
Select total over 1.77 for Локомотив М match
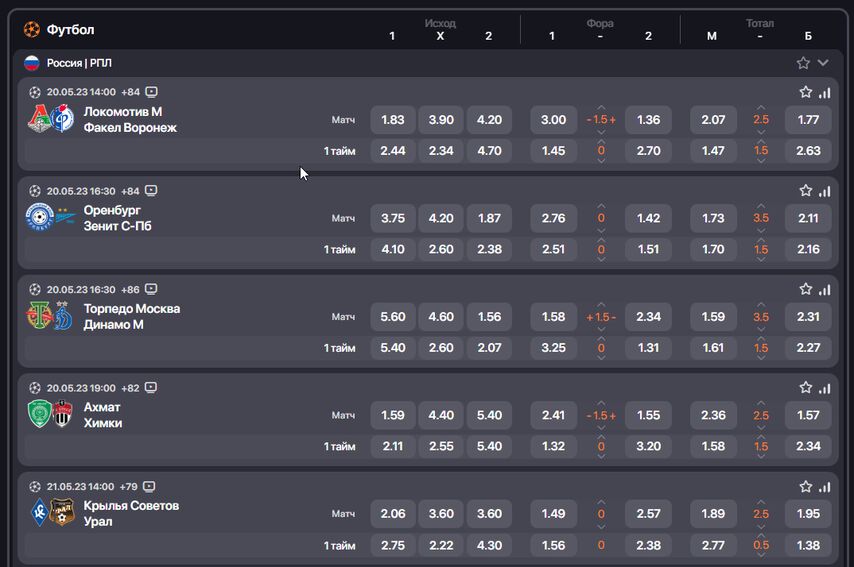(808, 119)
